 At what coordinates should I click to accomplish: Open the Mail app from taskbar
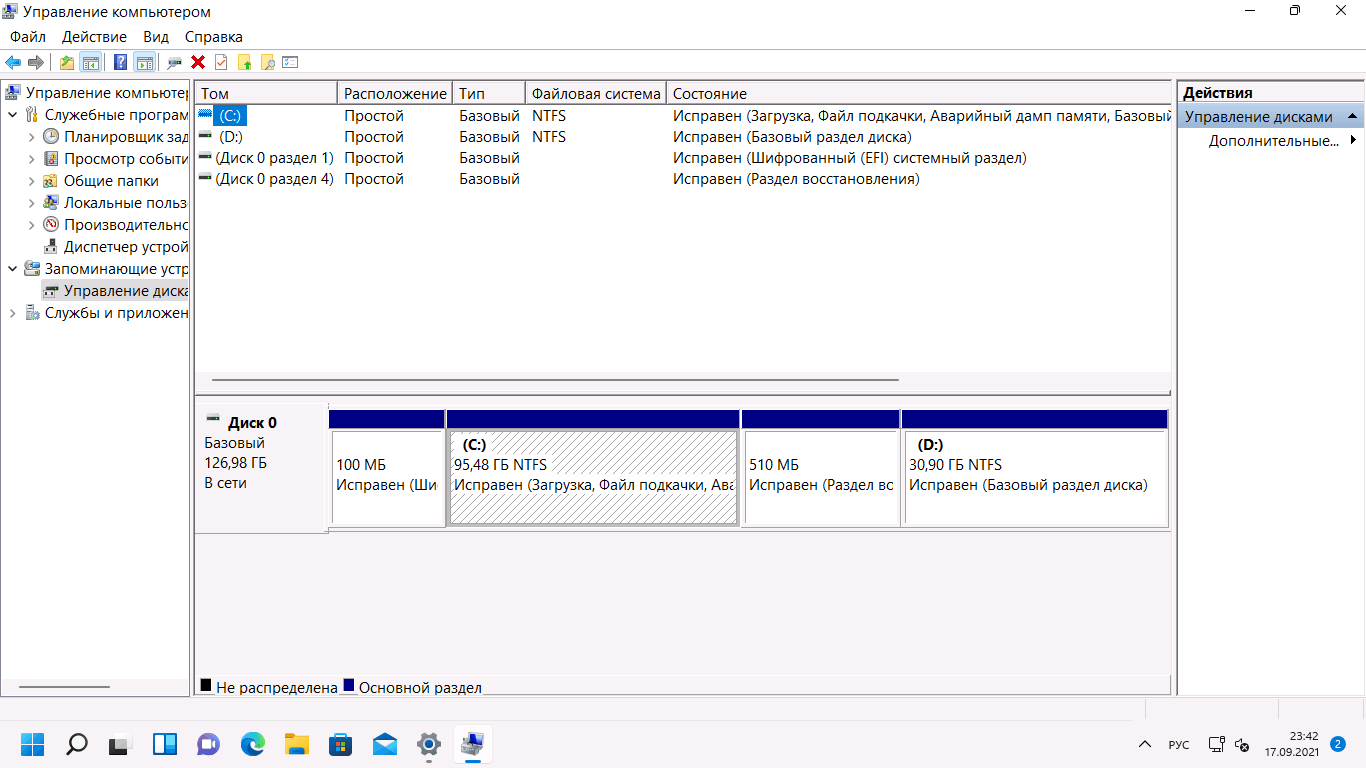coord(384,744)
